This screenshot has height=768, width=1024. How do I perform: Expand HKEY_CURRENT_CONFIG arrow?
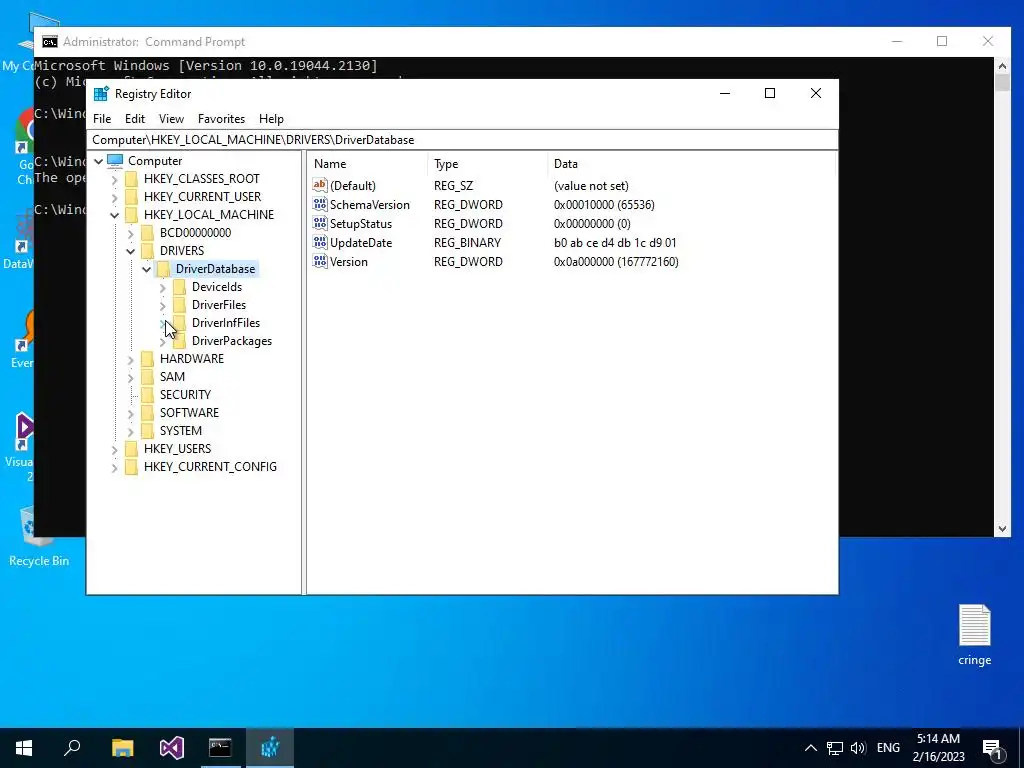click(x=114, y=467)
